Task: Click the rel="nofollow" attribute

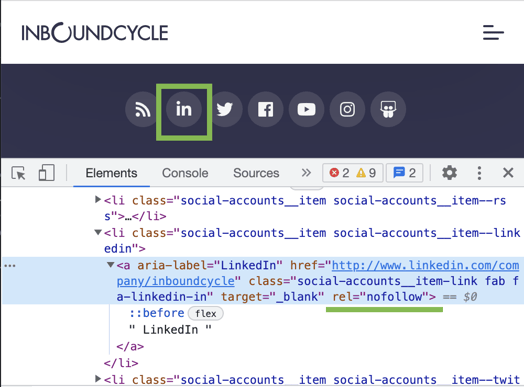Action: (x=381, y=296)
